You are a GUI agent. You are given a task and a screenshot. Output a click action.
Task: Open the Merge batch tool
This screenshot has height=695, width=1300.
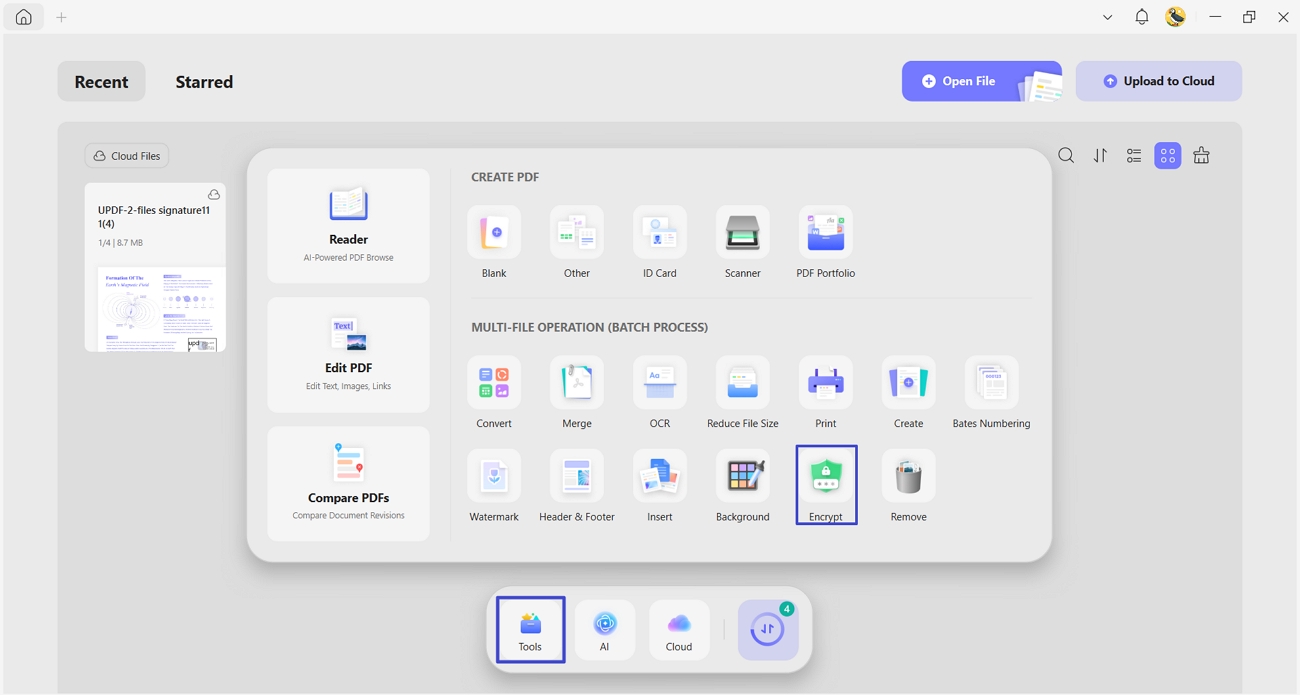coord(577,383)
